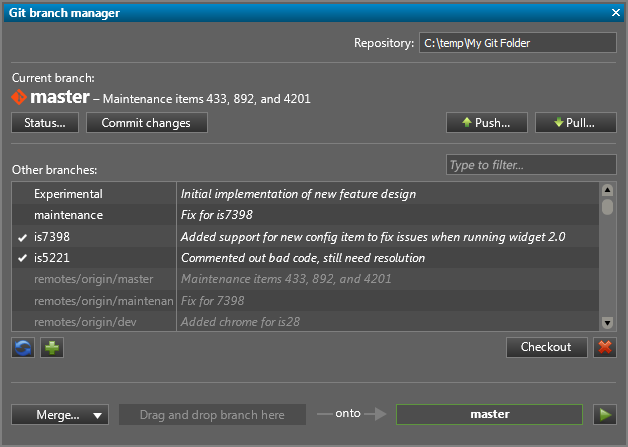Click the branch list scroll up arrow
Viewport: 628px width, 447px height.
point(607,190)
